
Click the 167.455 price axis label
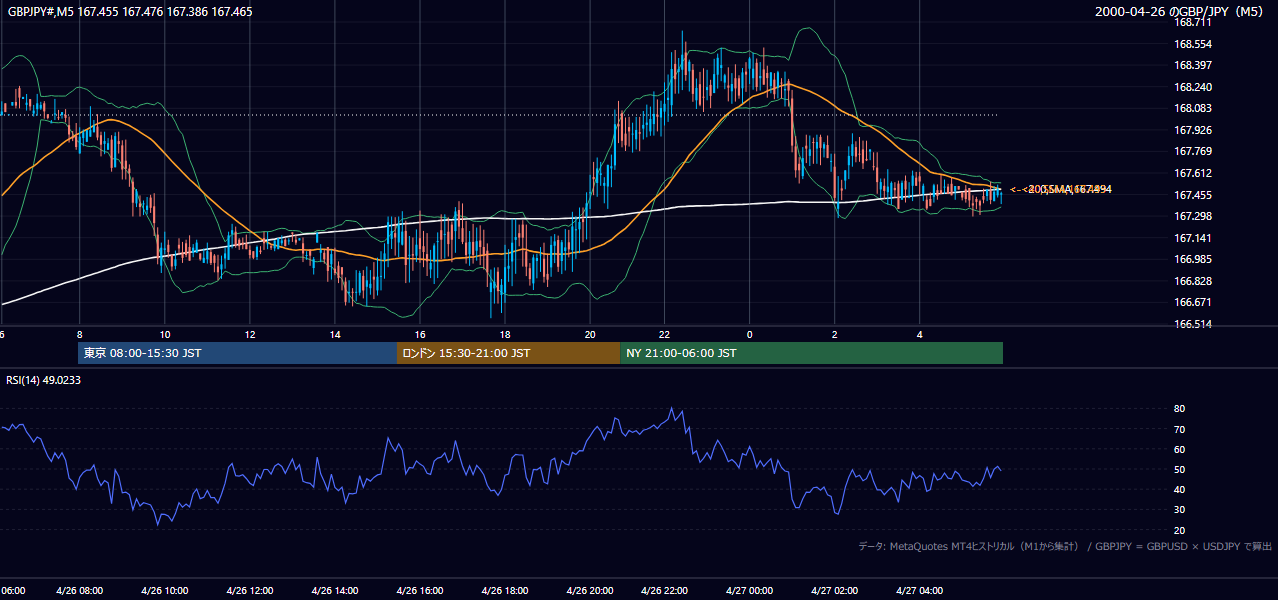[x=1192, y=195]
